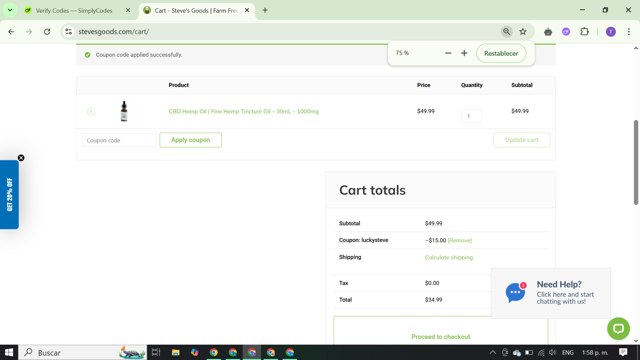Click the address bar URL stevesgoods.com/cart/
The width and height of the screenshot is (640, 360).
[113, 31]
